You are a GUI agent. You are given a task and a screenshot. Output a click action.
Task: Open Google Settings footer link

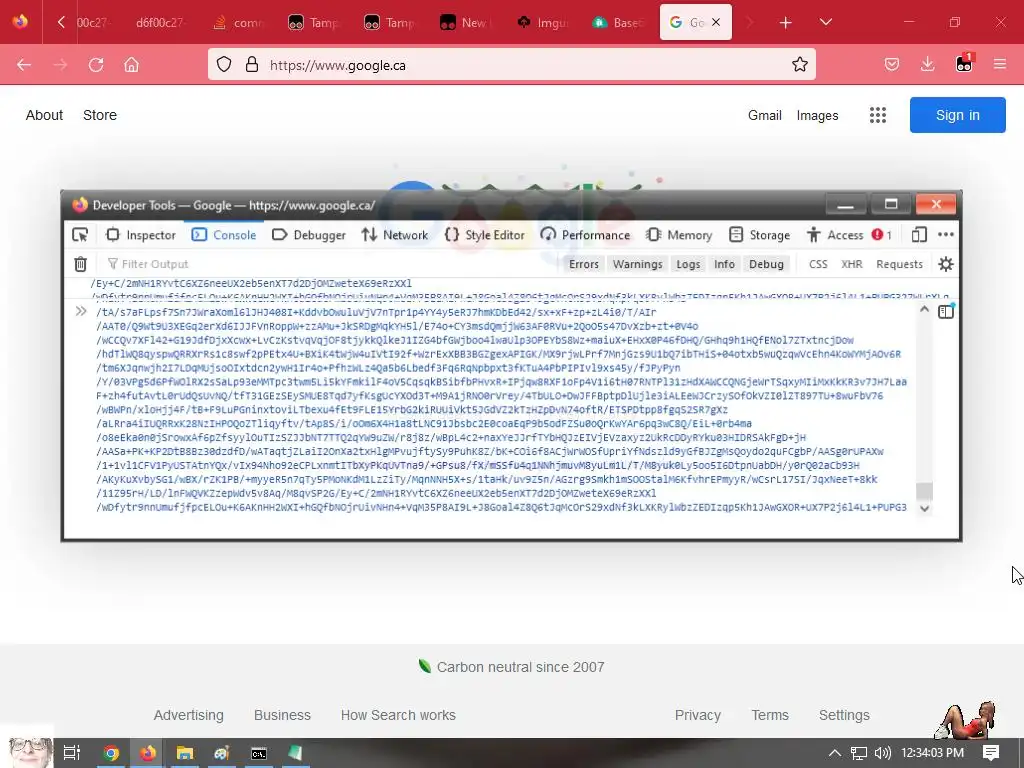tap(844, 715)
